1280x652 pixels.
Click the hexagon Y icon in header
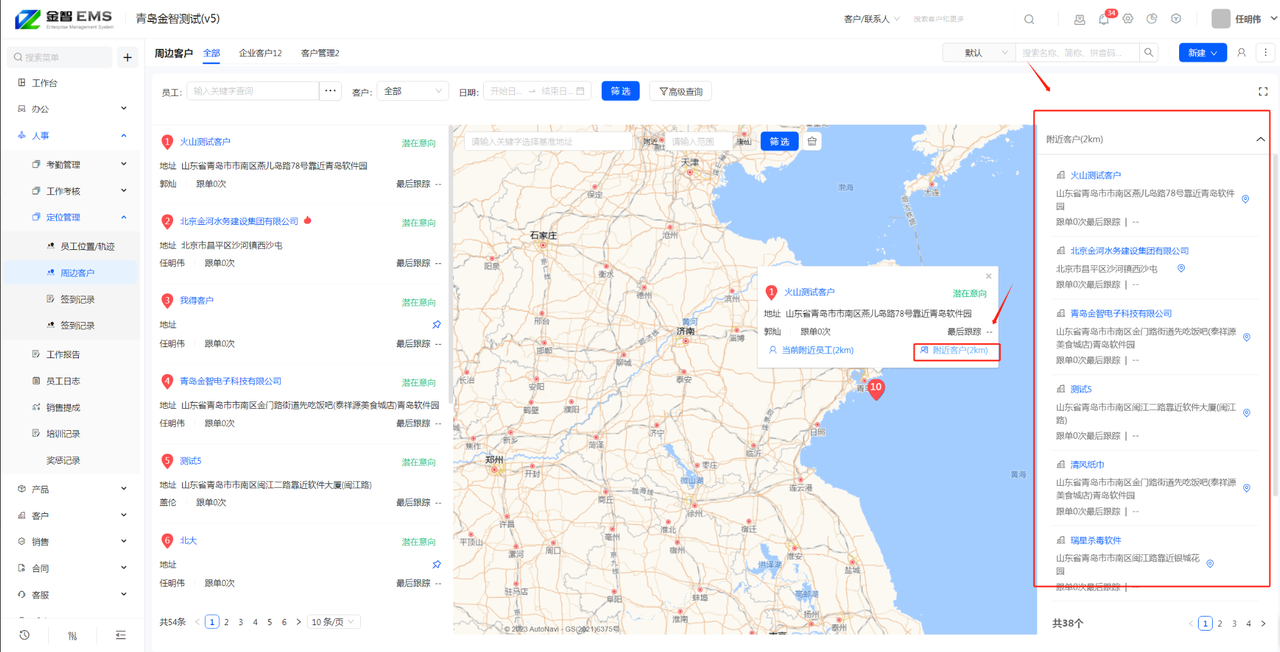(1176, 19)
